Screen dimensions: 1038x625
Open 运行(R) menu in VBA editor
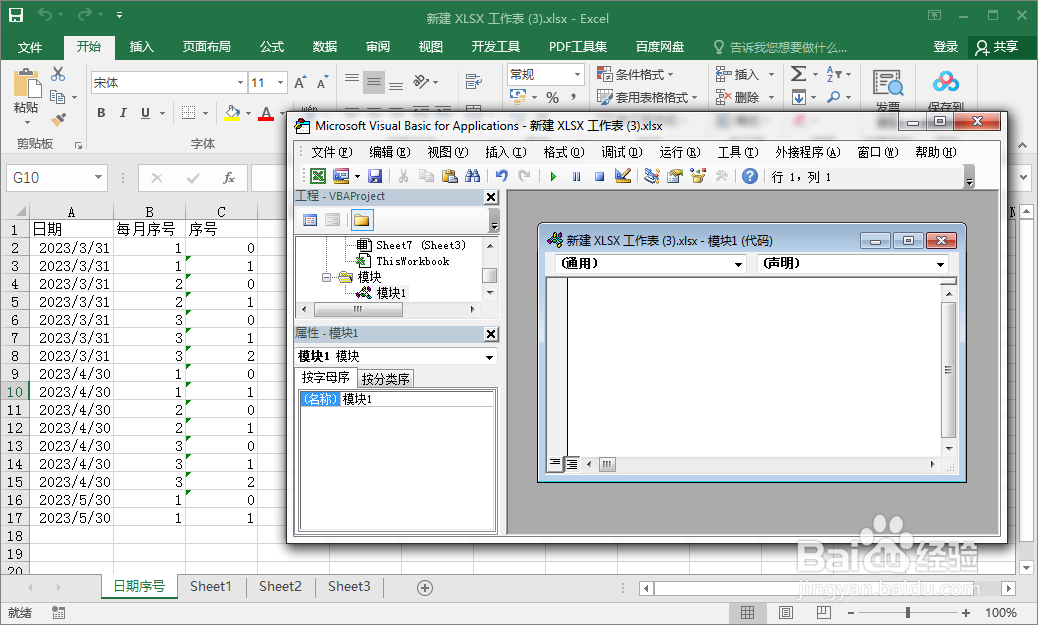pos(680,152)
